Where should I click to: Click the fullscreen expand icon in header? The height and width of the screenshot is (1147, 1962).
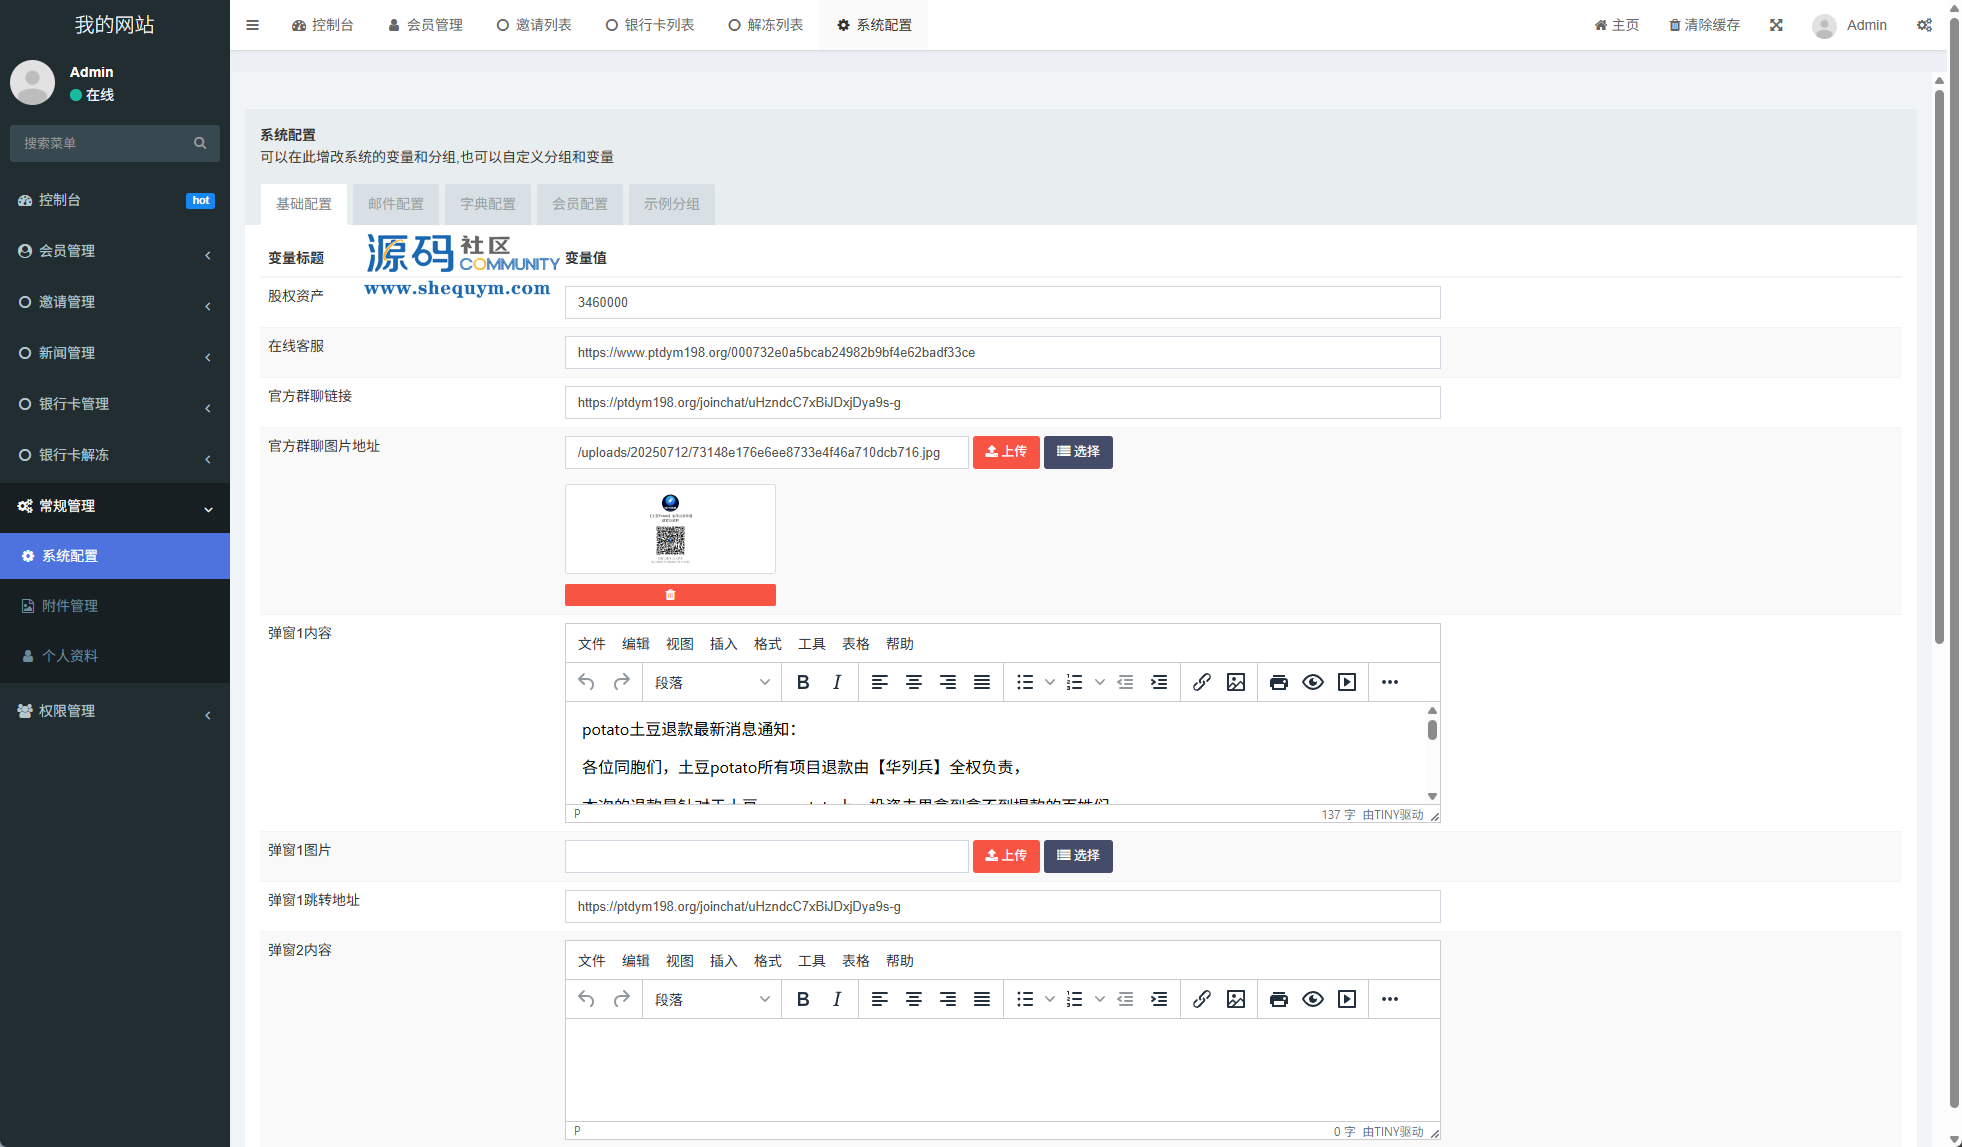[1776, 25]
